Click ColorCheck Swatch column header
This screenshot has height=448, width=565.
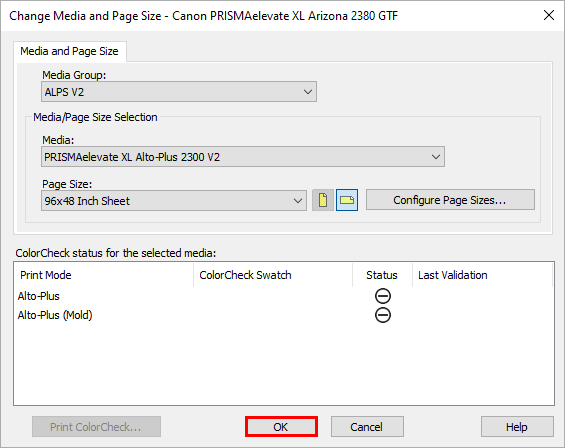273,275
